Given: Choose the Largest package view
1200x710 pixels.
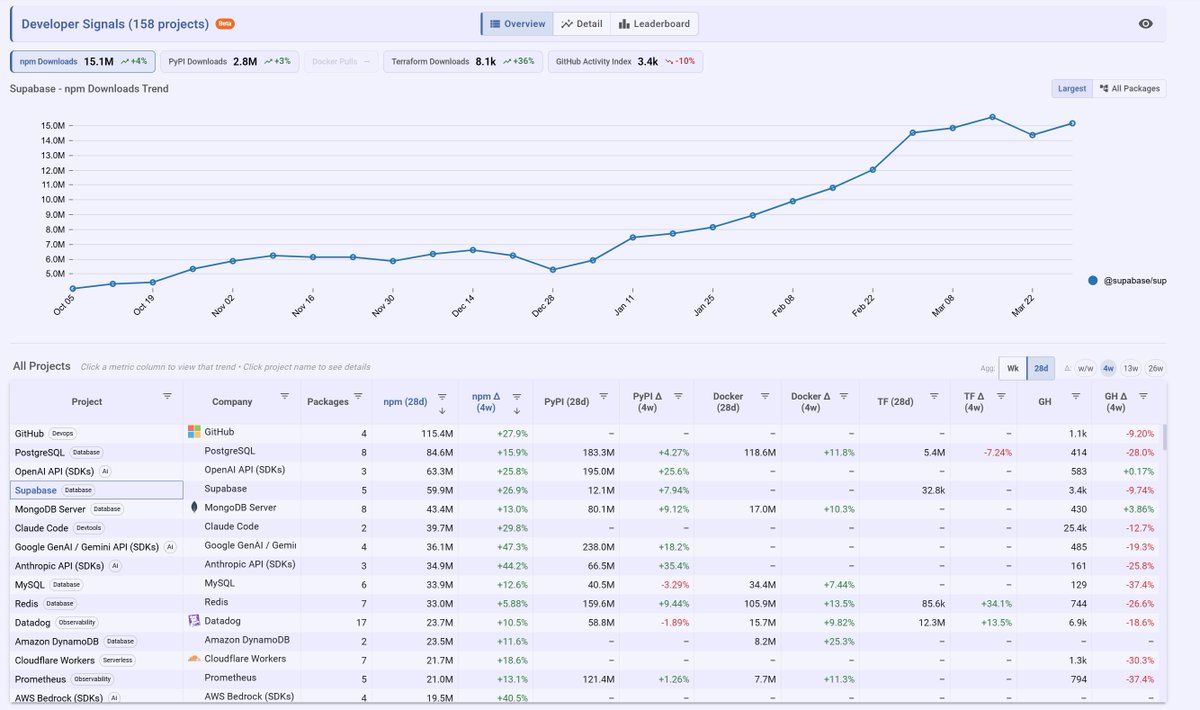Looking at the screenshot, I should tap(1071, 88).
